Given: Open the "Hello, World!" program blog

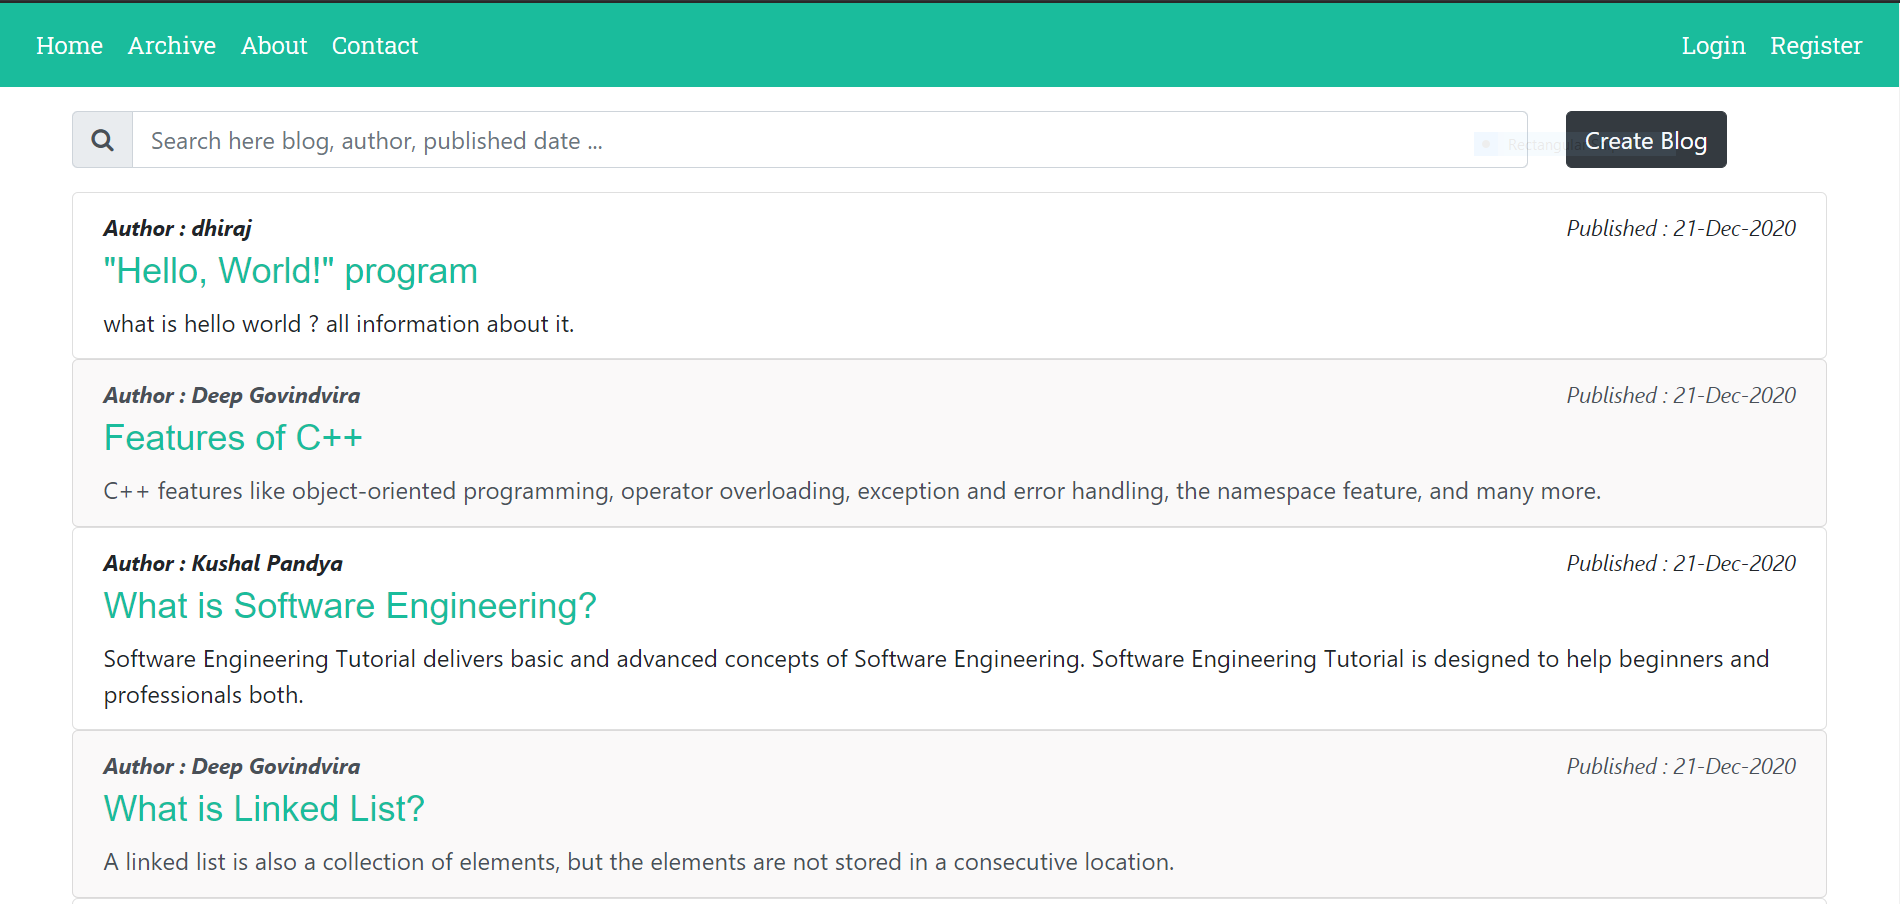Looking at the screenshot, I should [291, 271].
